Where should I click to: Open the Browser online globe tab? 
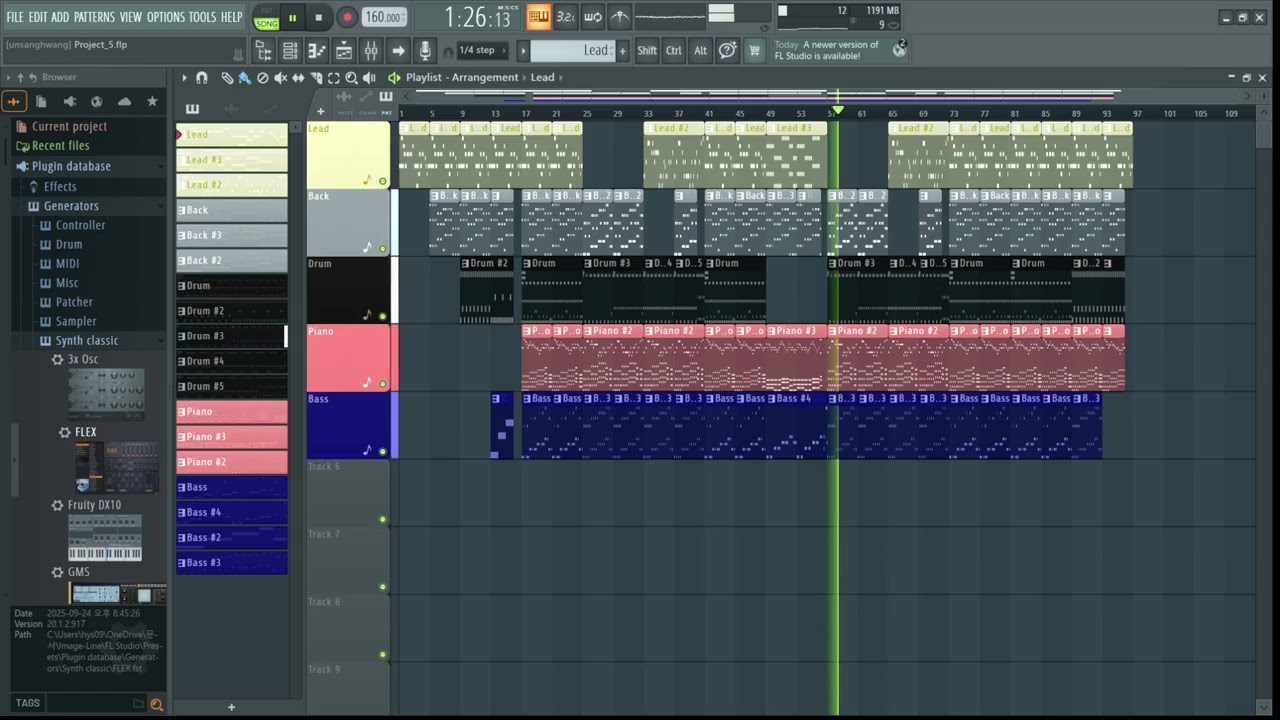(96, 101)
